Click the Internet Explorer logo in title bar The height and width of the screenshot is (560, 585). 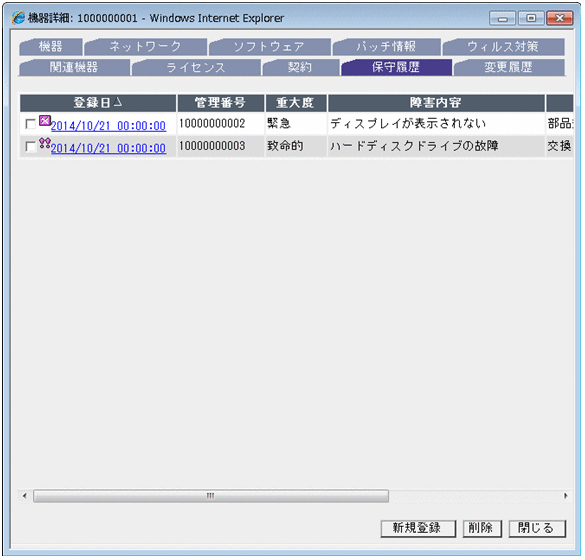[x=18, y=18]
